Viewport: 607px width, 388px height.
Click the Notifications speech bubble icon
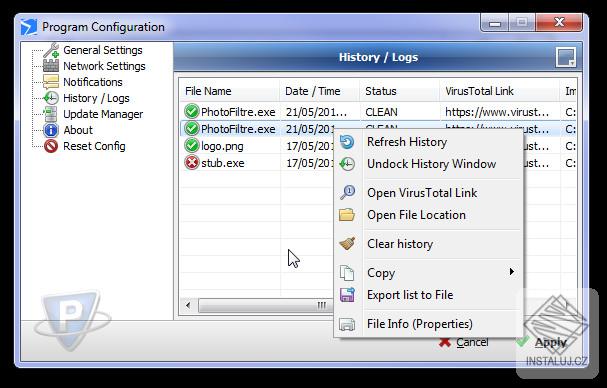coord(51,82)
